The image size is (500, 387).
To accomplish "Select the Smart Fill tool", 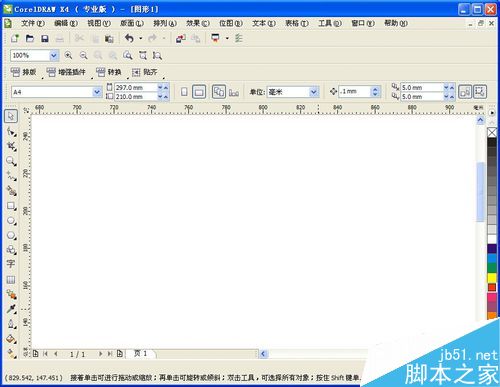I will [11, 191].
